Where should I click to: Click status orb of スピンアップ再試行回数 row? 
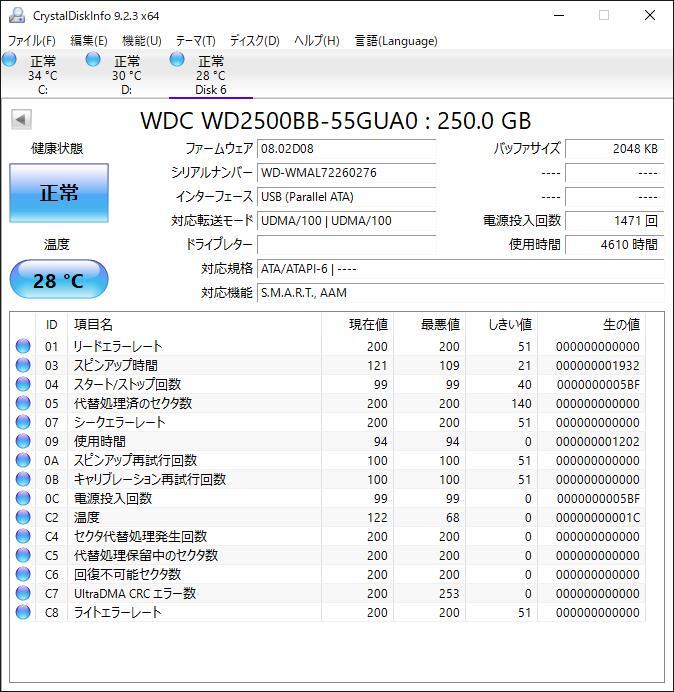23,460
